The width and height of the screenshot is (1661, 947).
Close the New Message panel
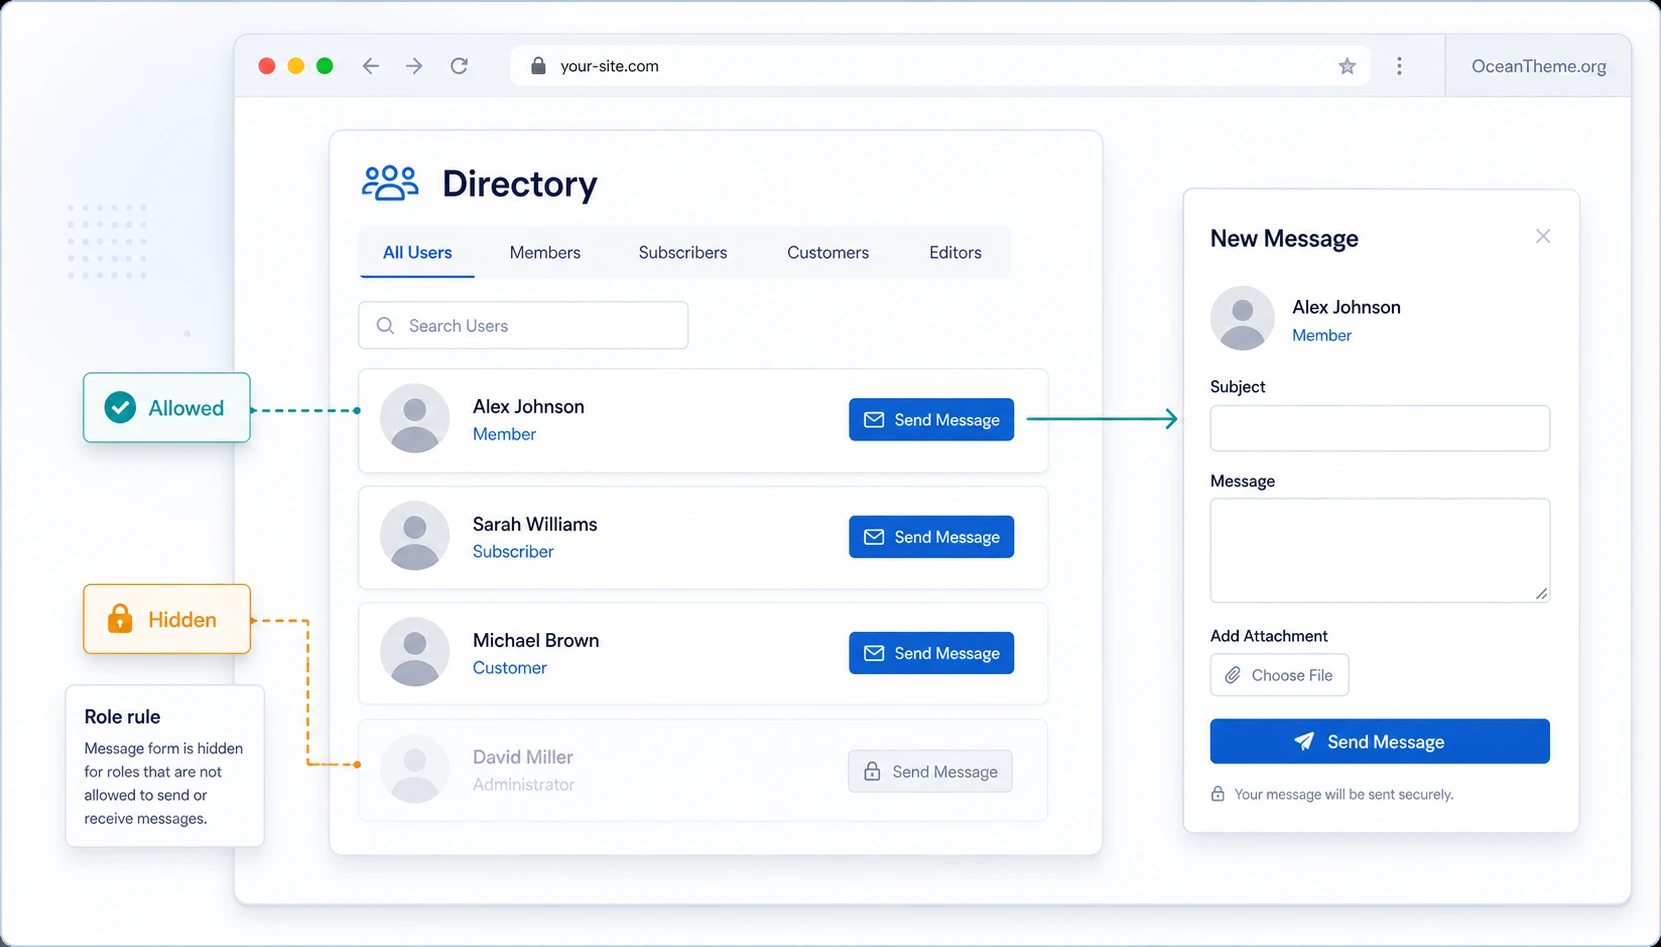[x=1543, y=236]
